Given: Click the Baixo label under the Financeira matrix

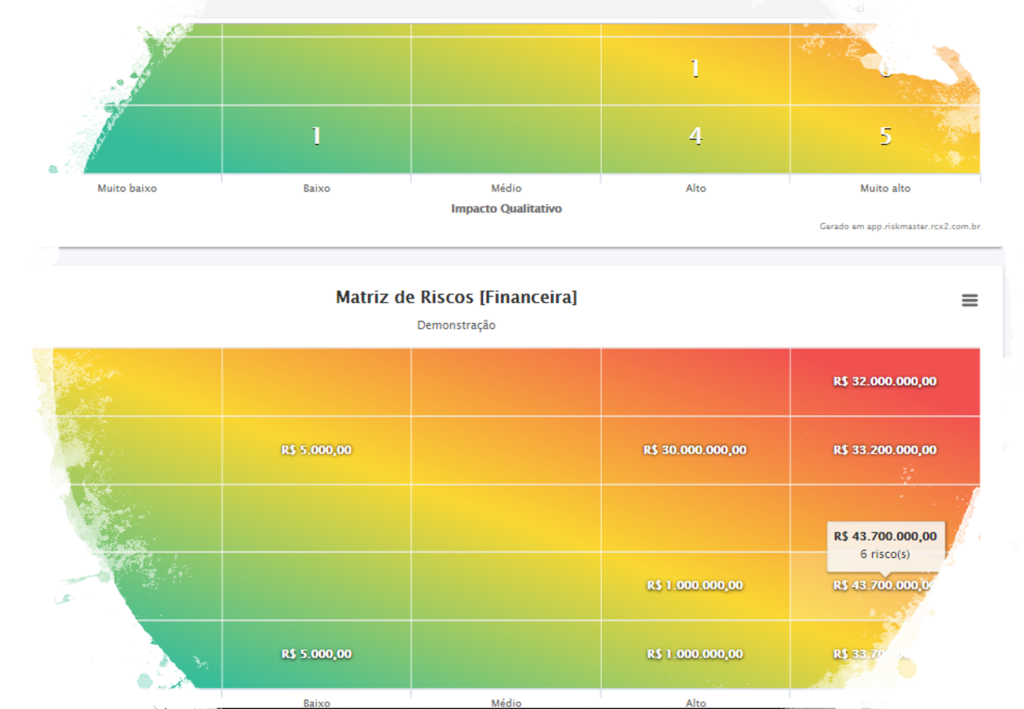Looking at the screenshot, I should pyautogui.click(x=317, y=703).
